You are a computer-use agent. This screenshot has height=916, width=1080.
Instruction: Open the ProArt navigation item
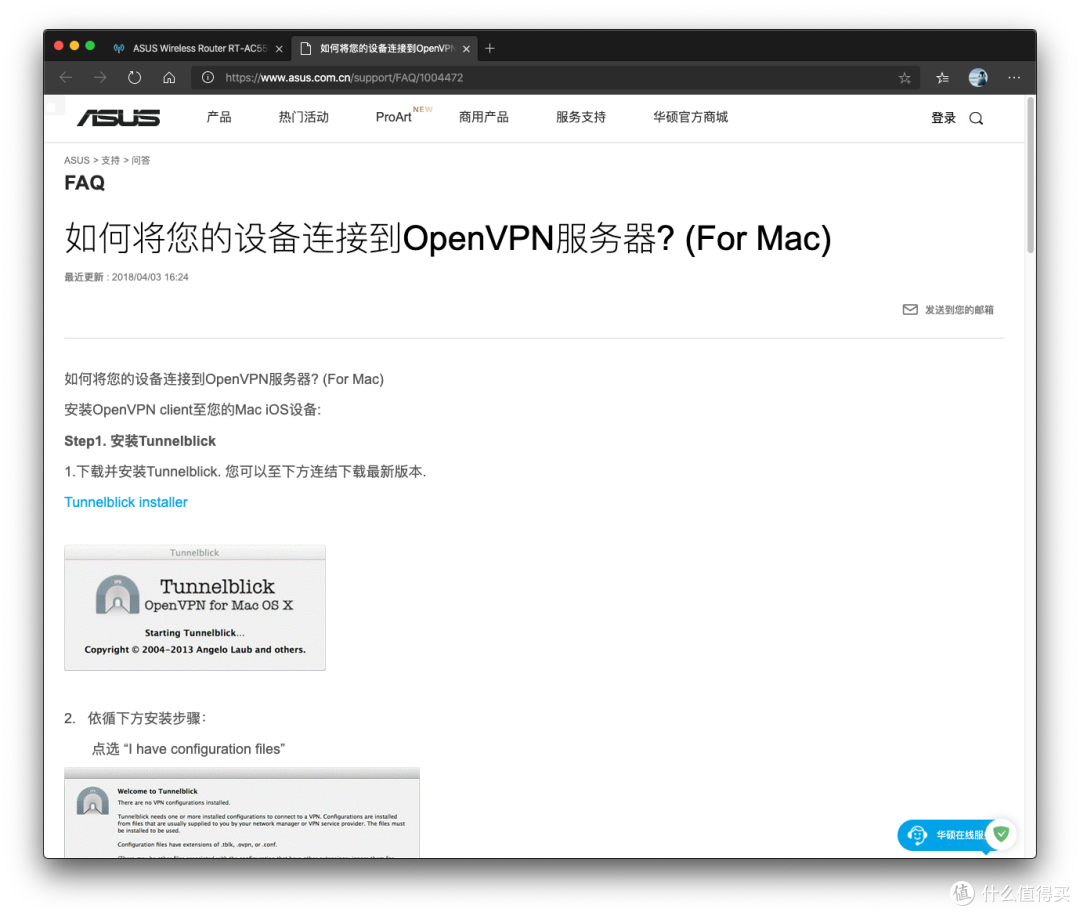pyautogui.click(x=394, y=117)
